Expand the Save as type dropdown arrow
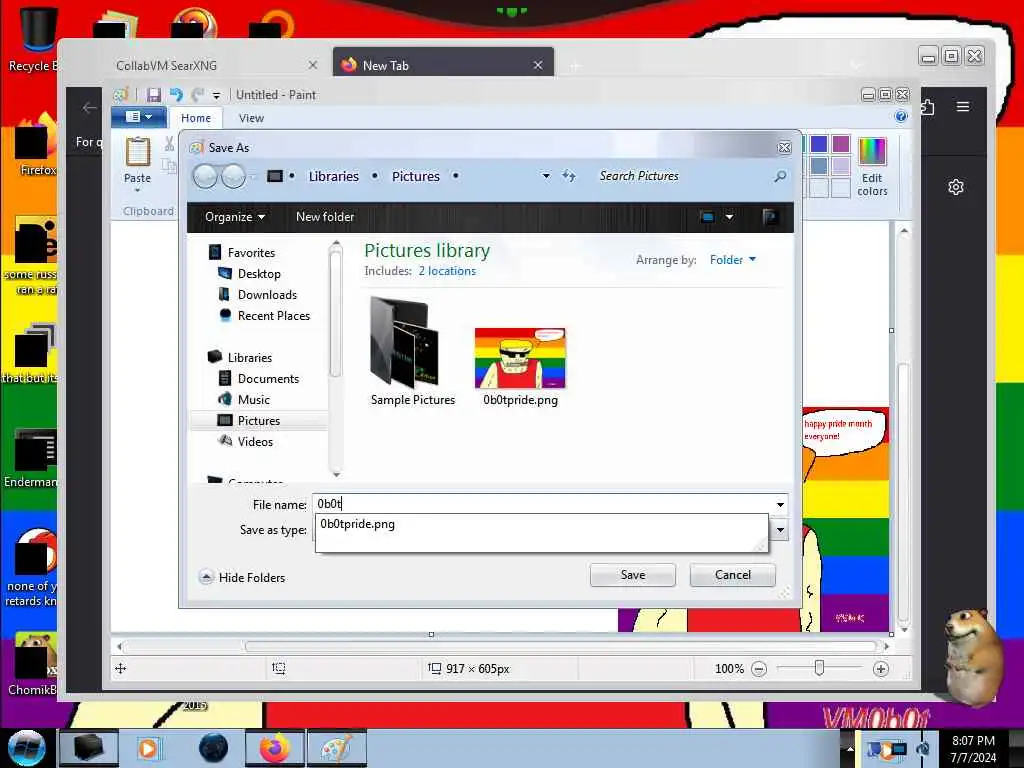Viewport: 1024px width, 768px height. pos(780,530)
